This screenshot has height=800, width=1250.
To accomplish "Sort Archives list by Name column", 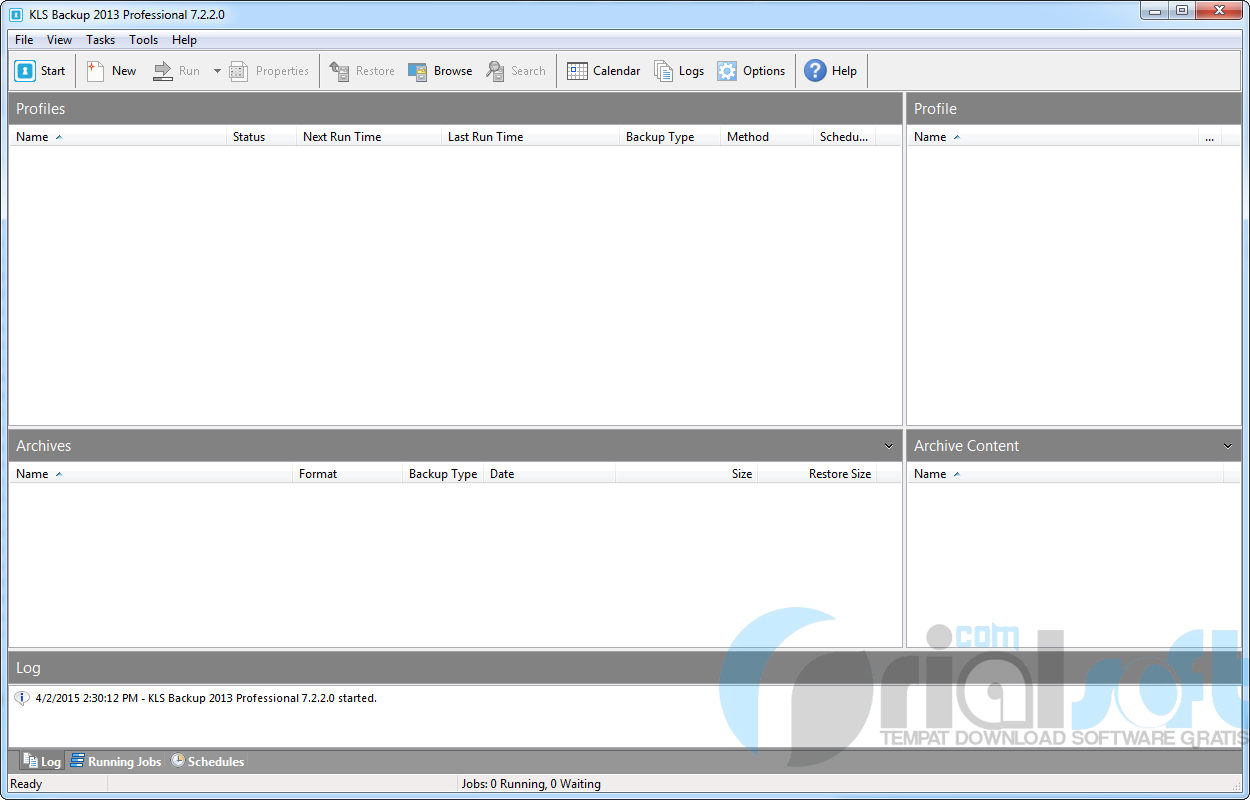I will click(151, 474).
